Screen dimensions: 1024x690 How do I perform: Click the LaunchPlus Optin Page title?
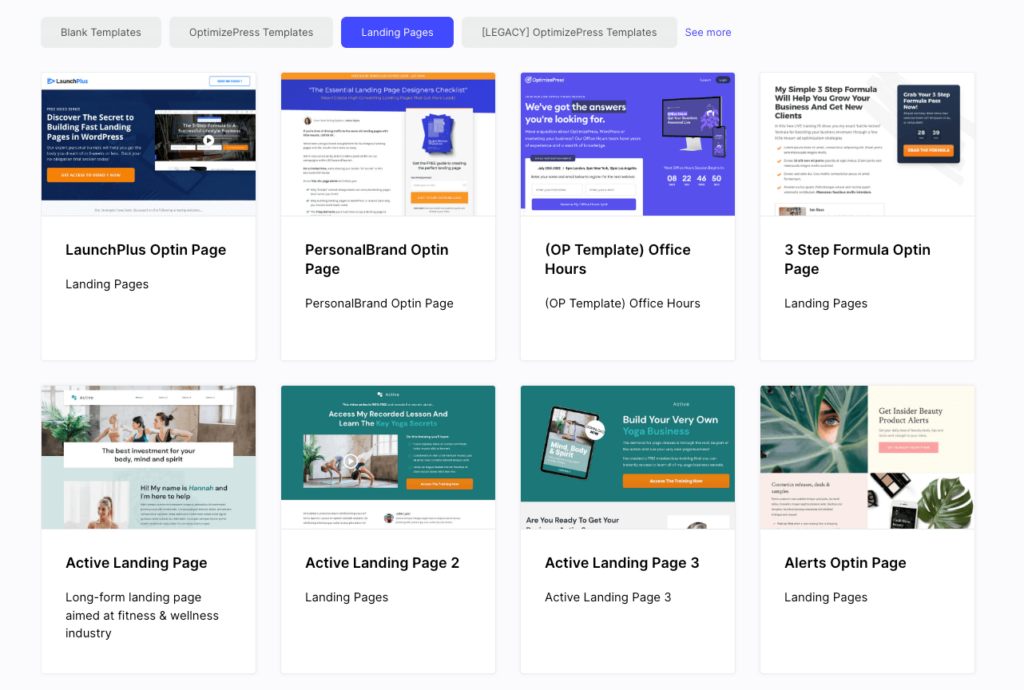(146, 250)
